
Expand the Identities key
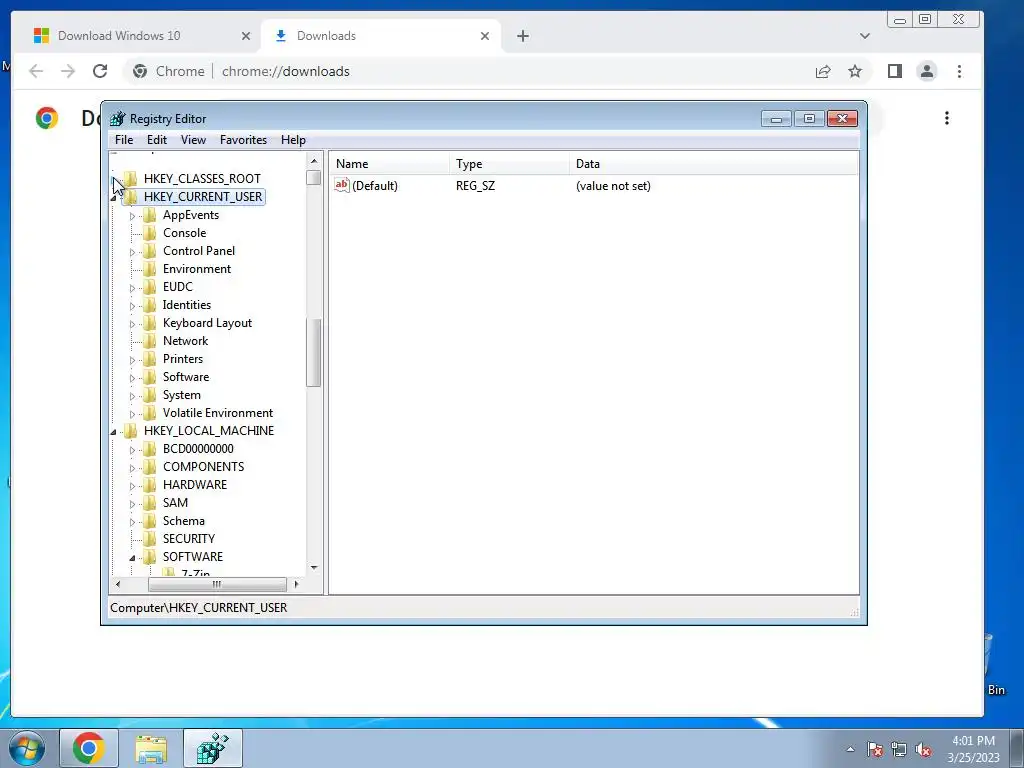132,306
